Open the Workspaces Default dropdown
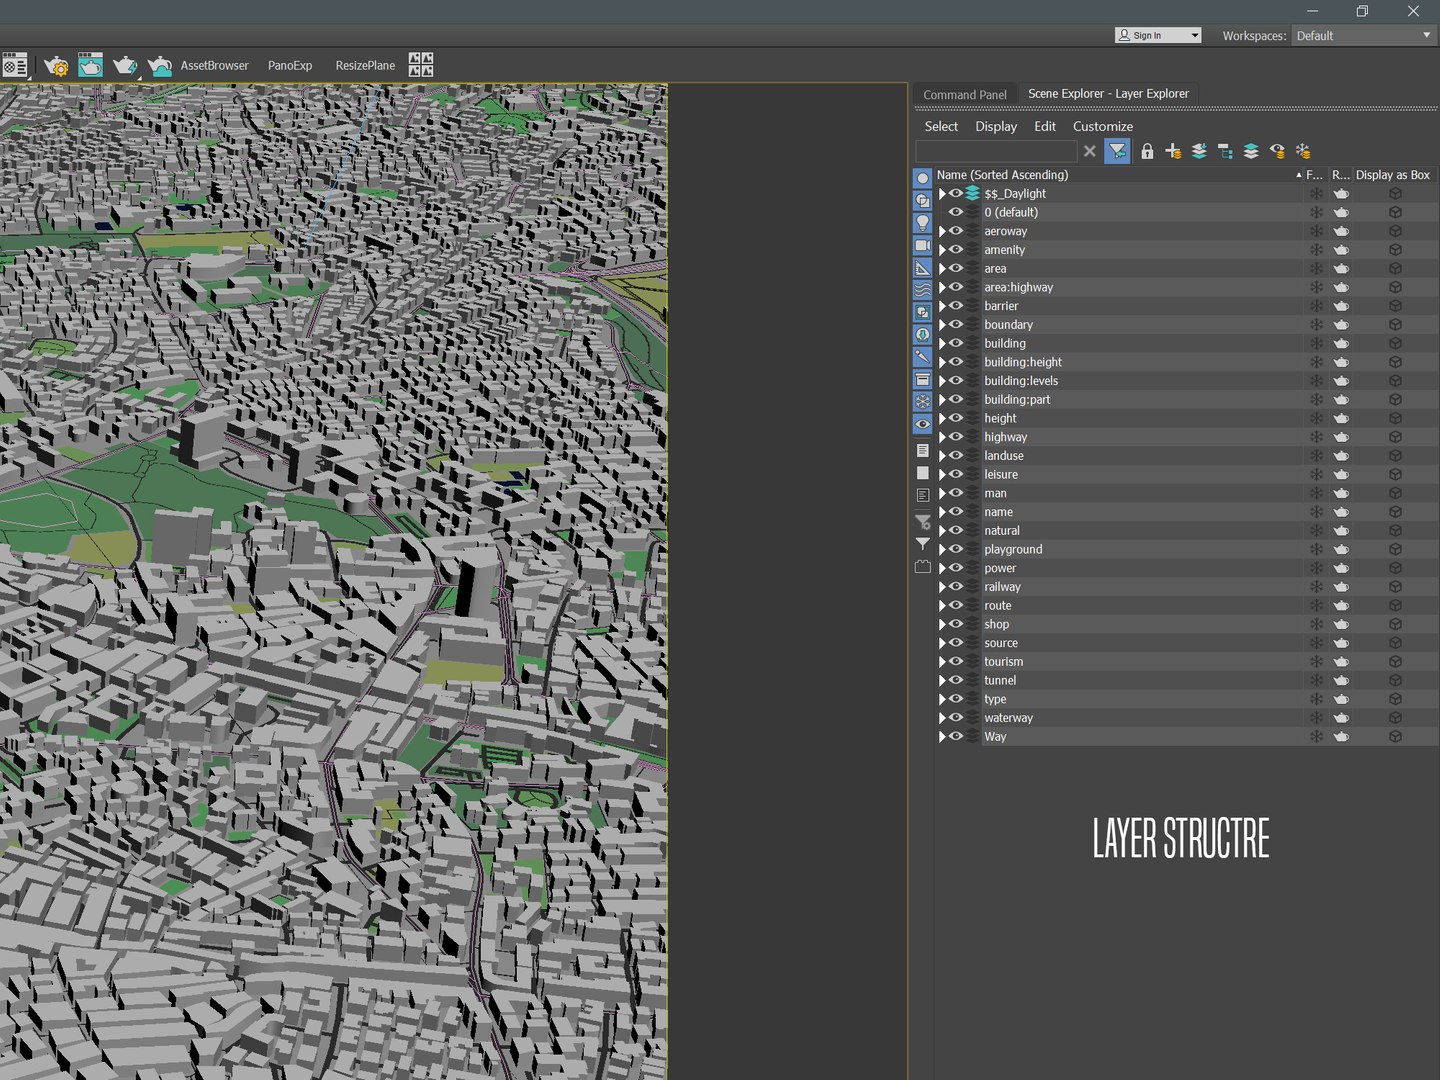1440x1080 pixels. click(1364, 35)
